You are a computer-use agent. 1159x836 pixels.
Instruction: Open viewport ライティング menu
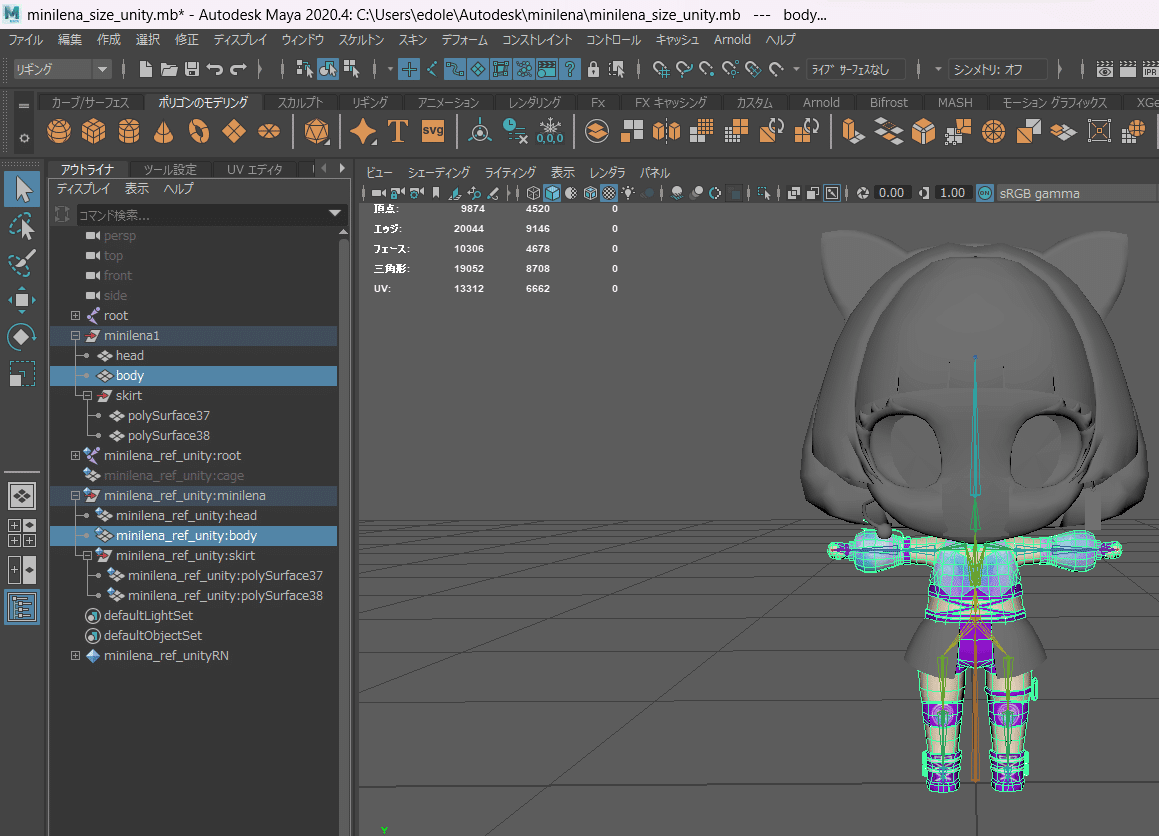click(510, 172)
